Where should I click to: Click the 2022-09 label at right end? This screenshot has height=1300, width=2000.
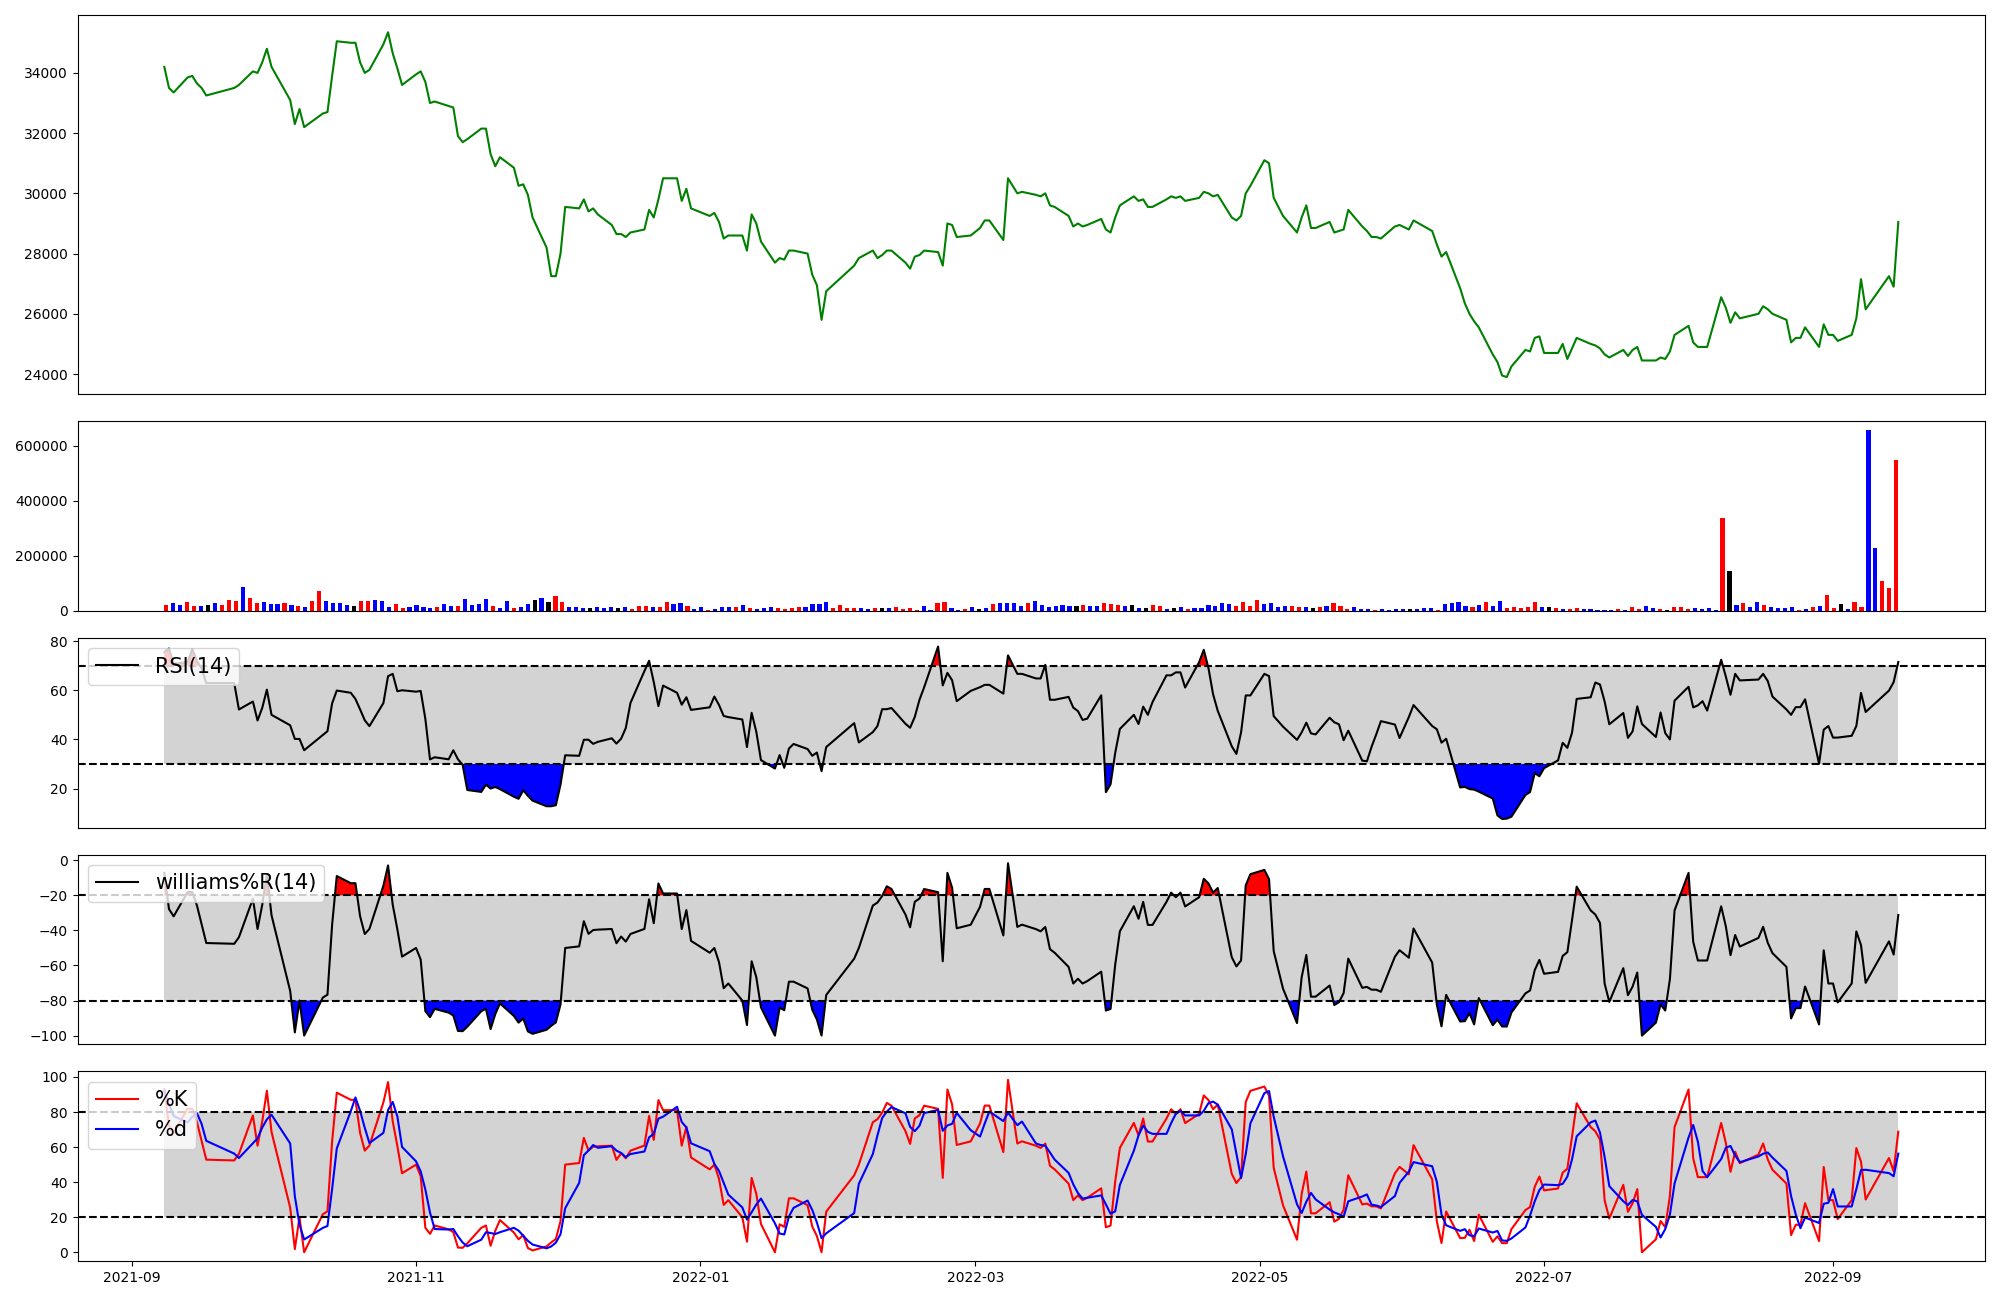point(1833,1277)
